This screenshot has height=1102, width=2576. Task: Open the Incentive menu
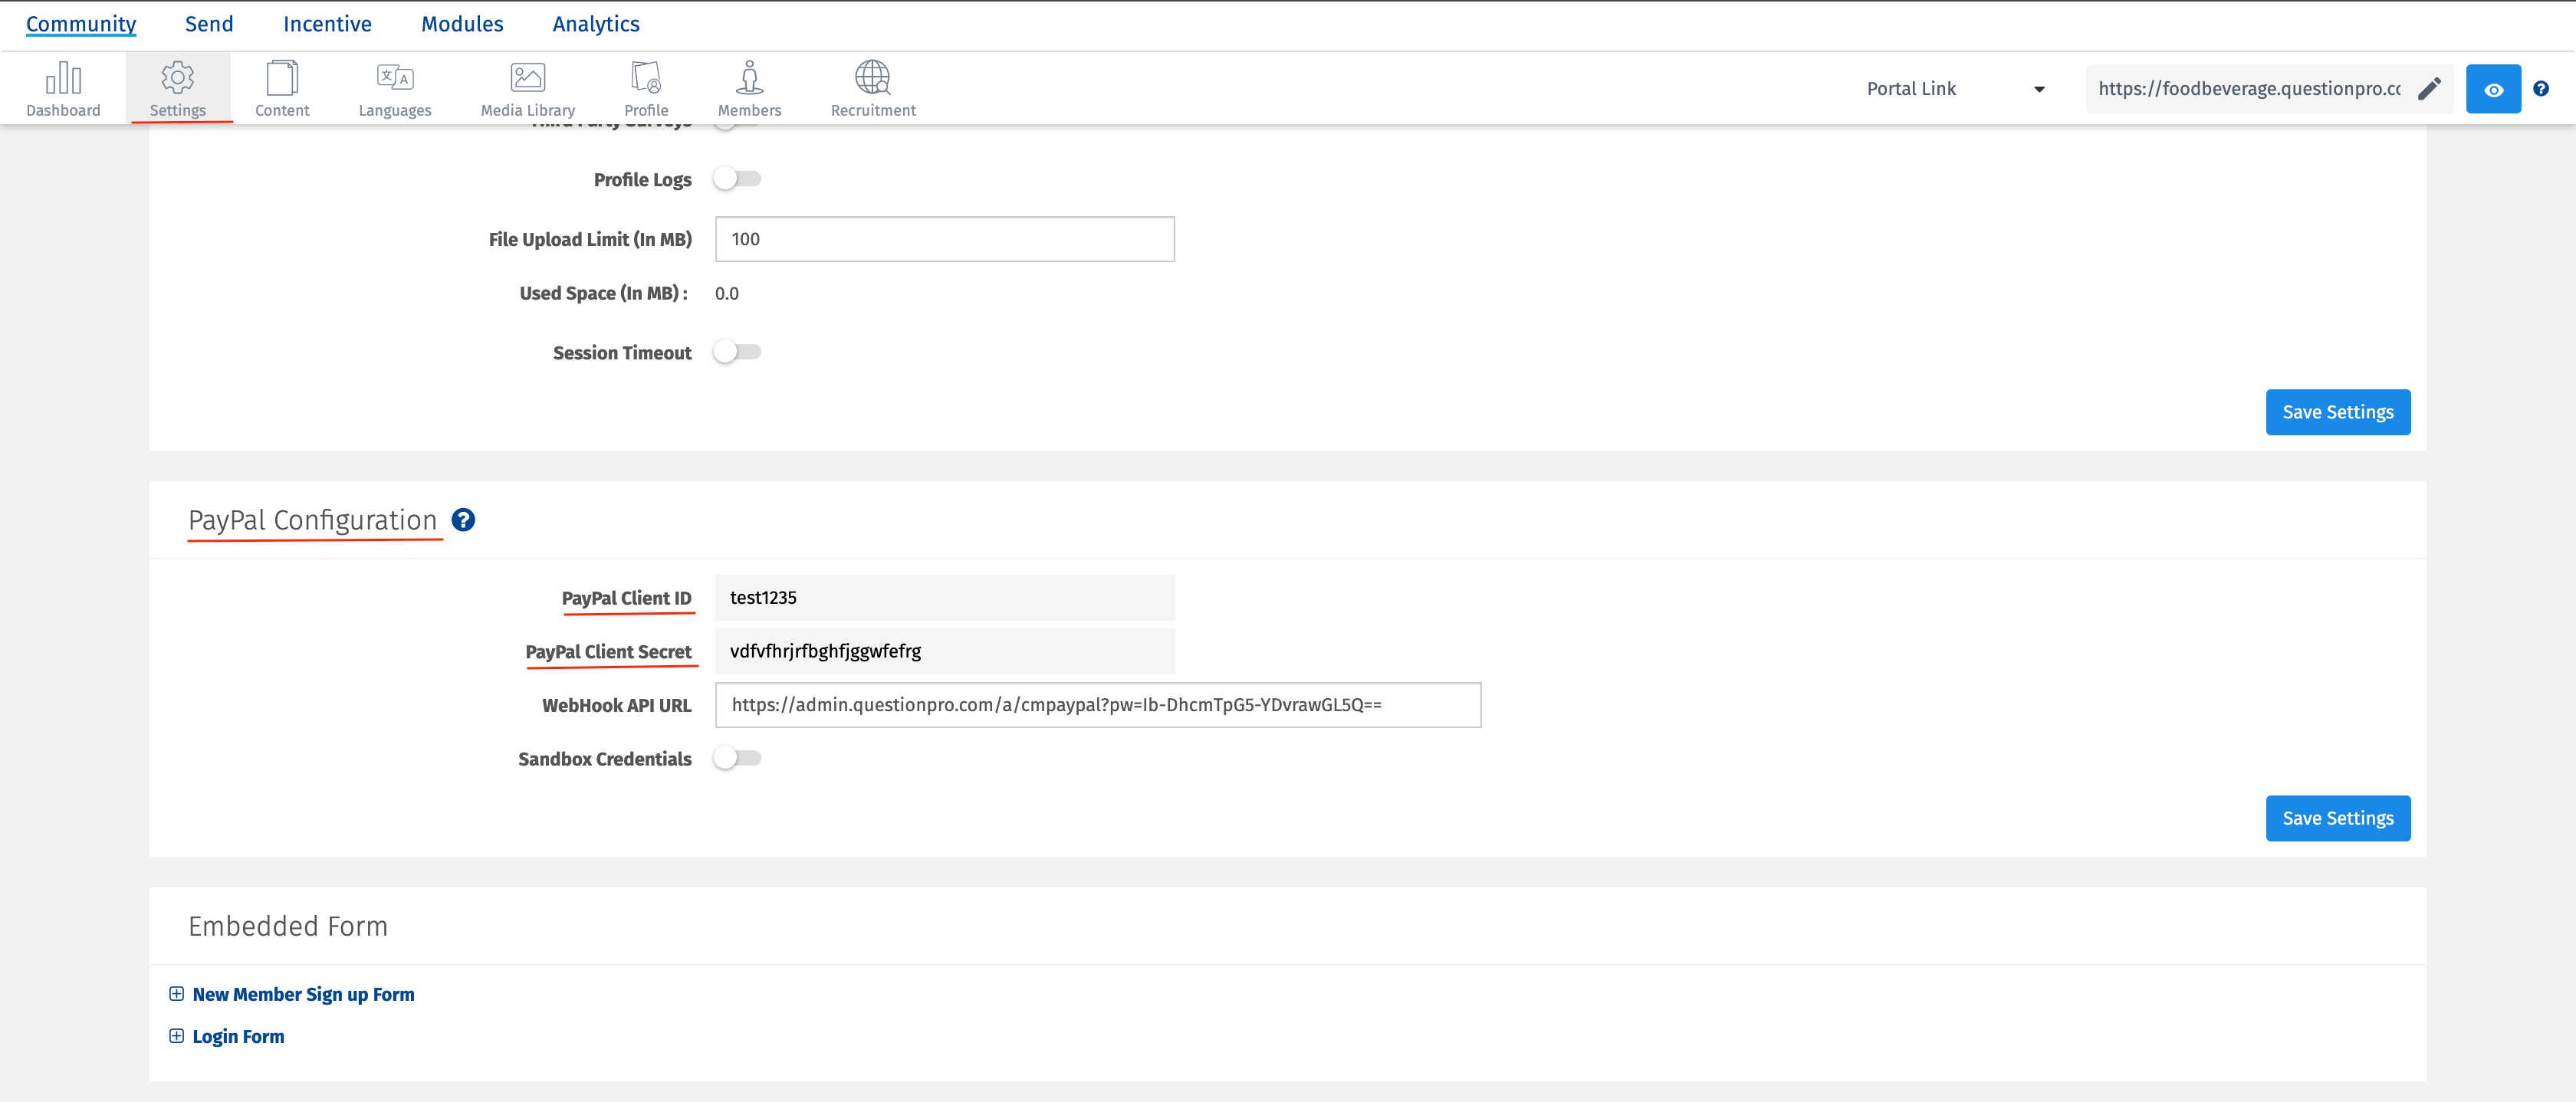(x=327, y=23)
